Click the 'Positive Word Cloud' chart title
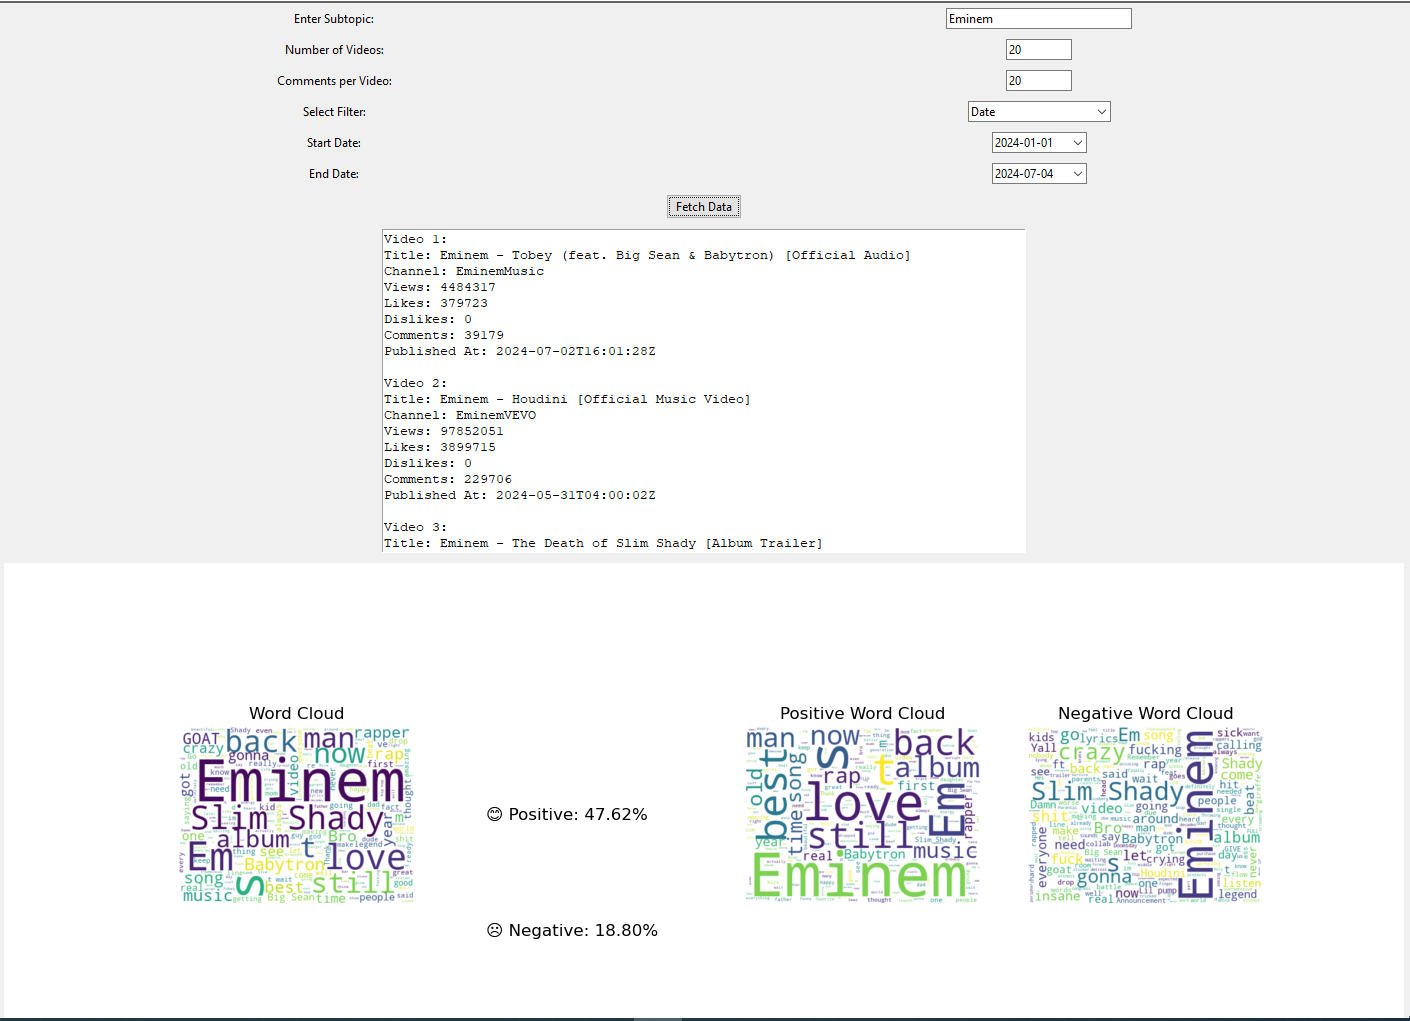This screenshot has width=1410, height=1021. 862,713
